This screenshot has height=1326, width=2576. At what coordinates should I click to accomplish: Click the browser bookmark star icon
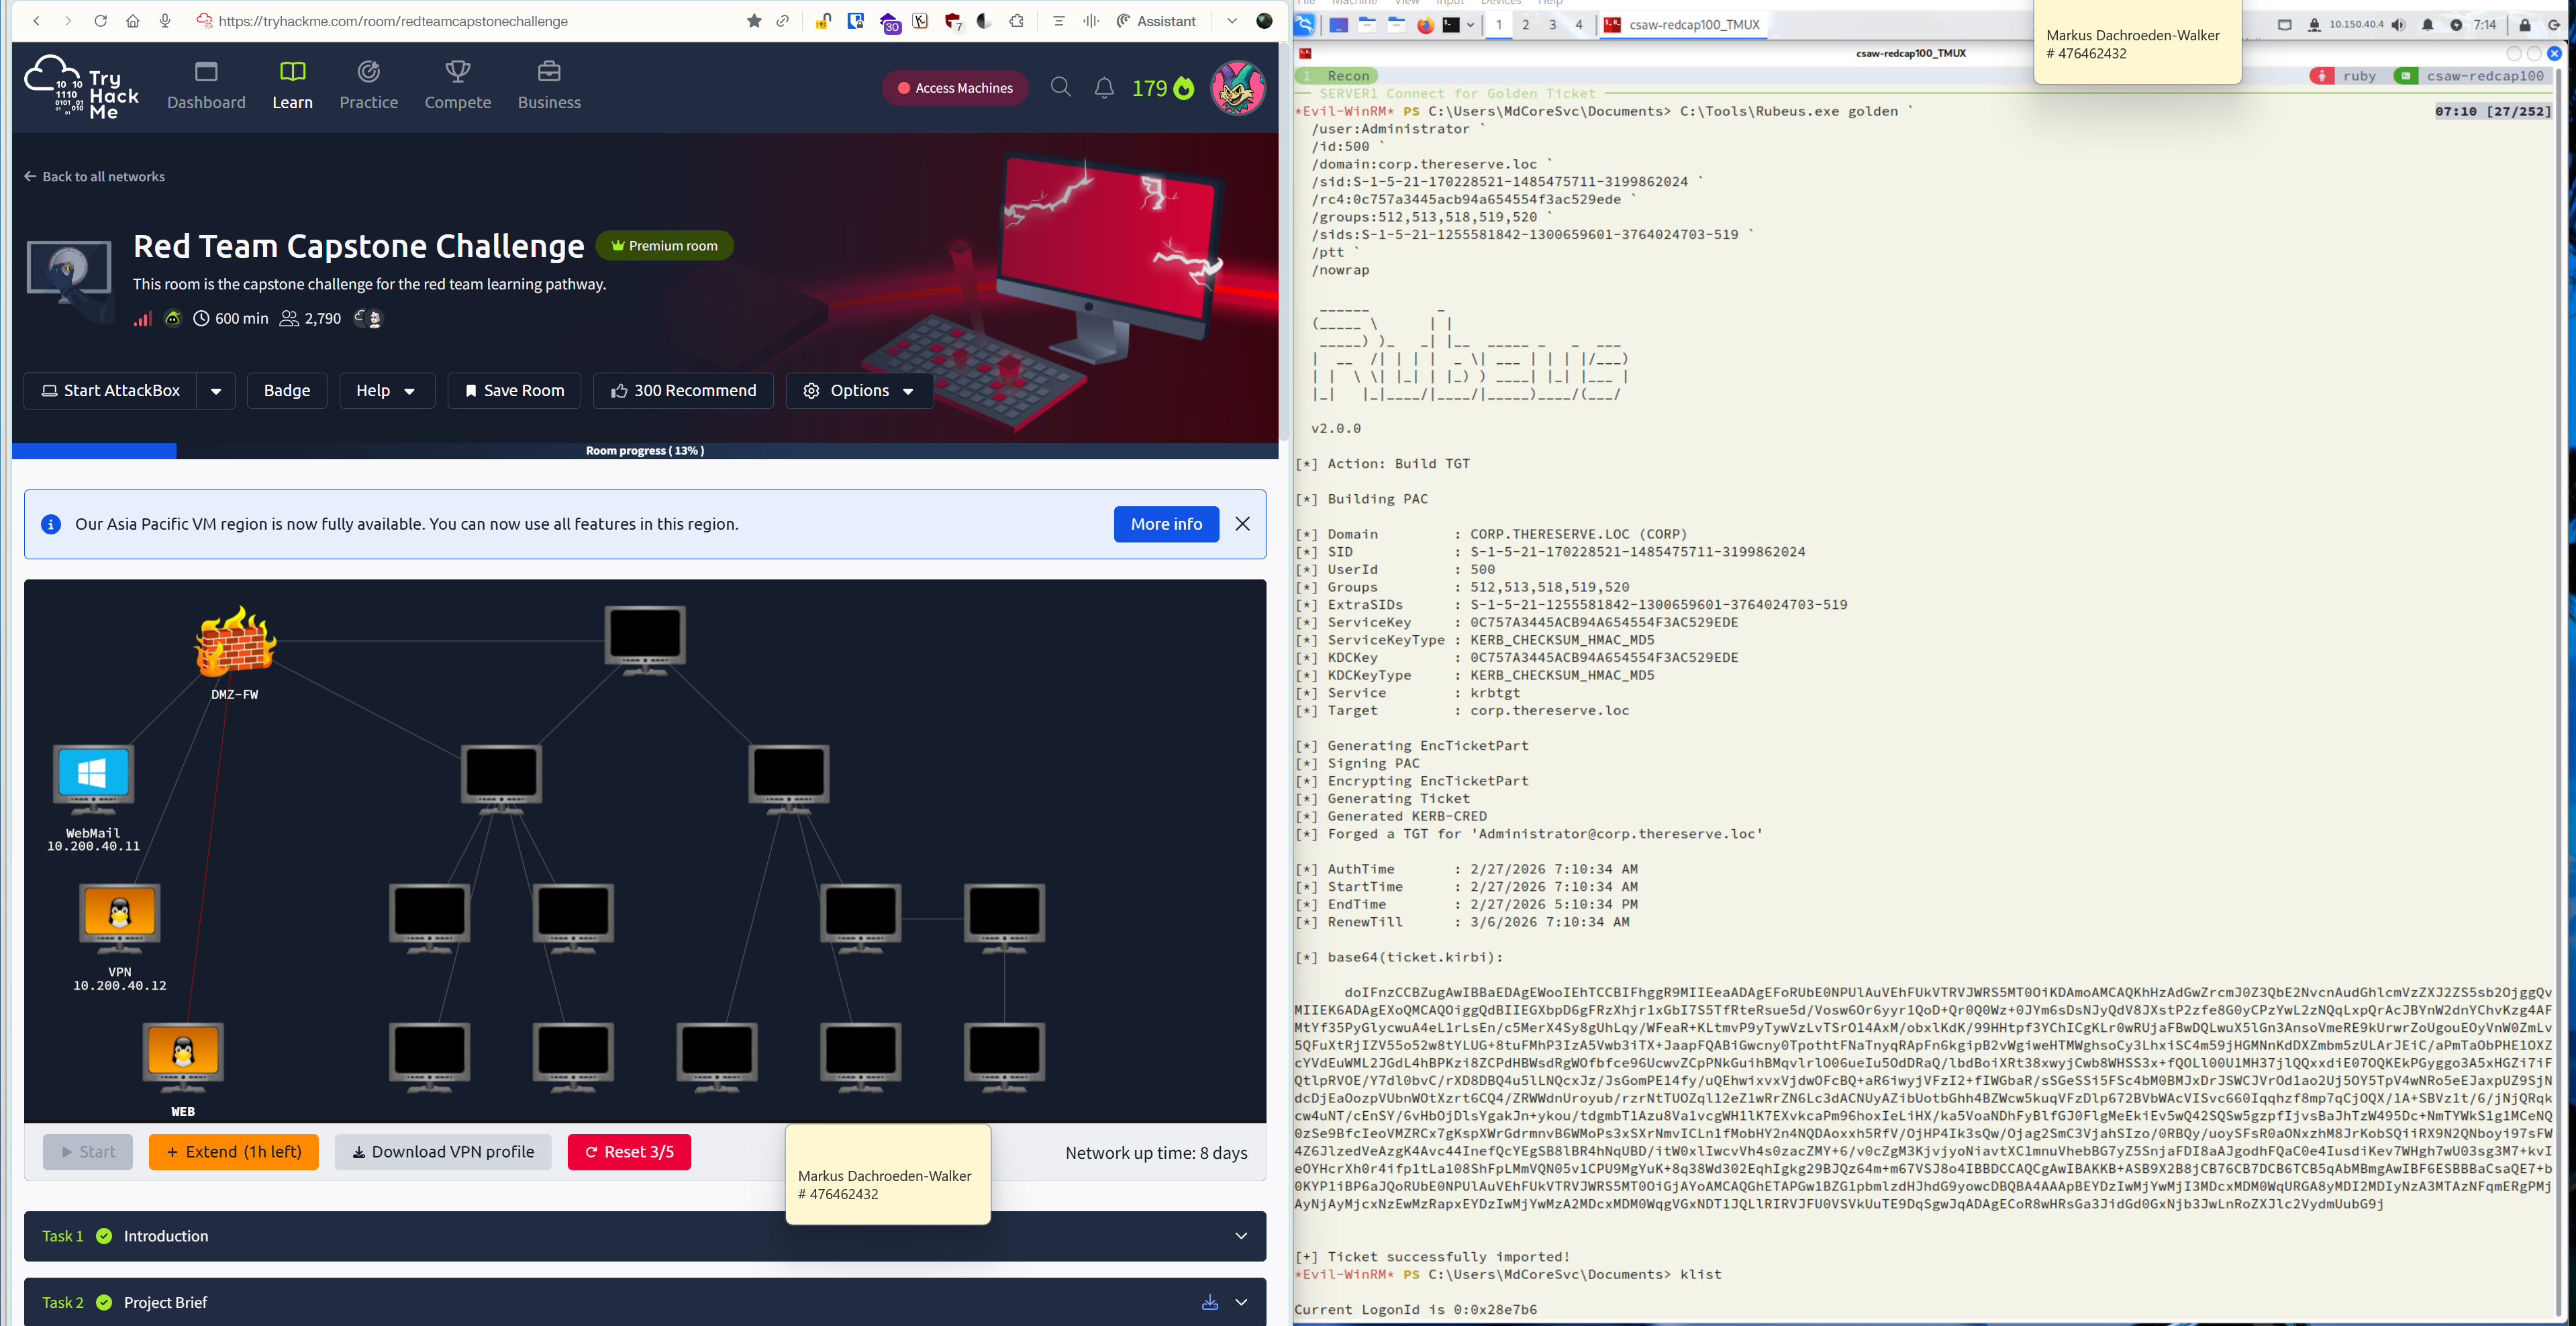coord(754,21)
